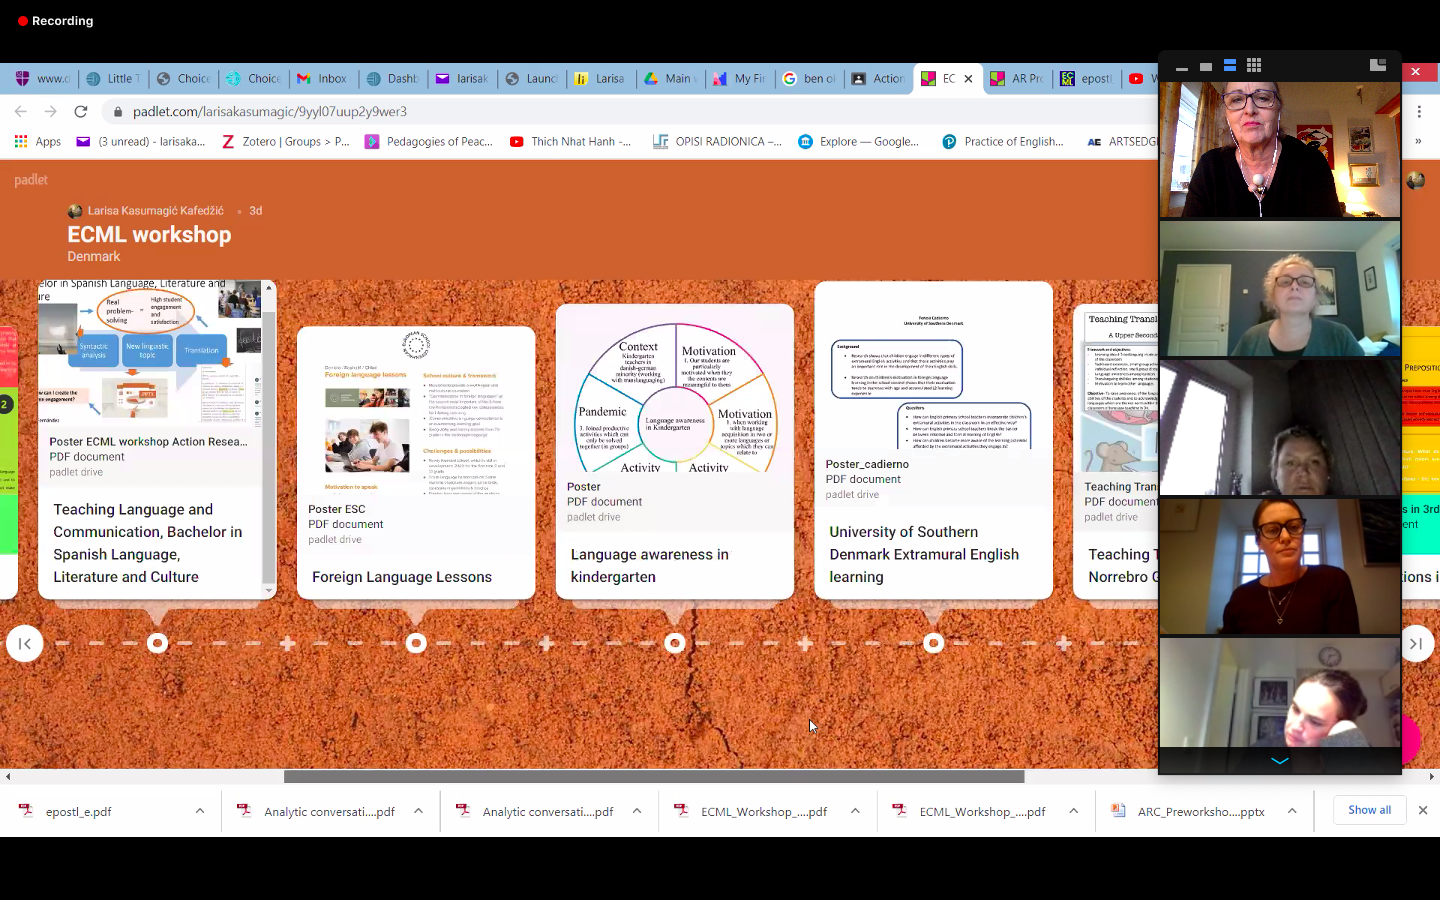Close the downloads bar
Viewport: 1440px width, 900px height.
(1423, 810)
